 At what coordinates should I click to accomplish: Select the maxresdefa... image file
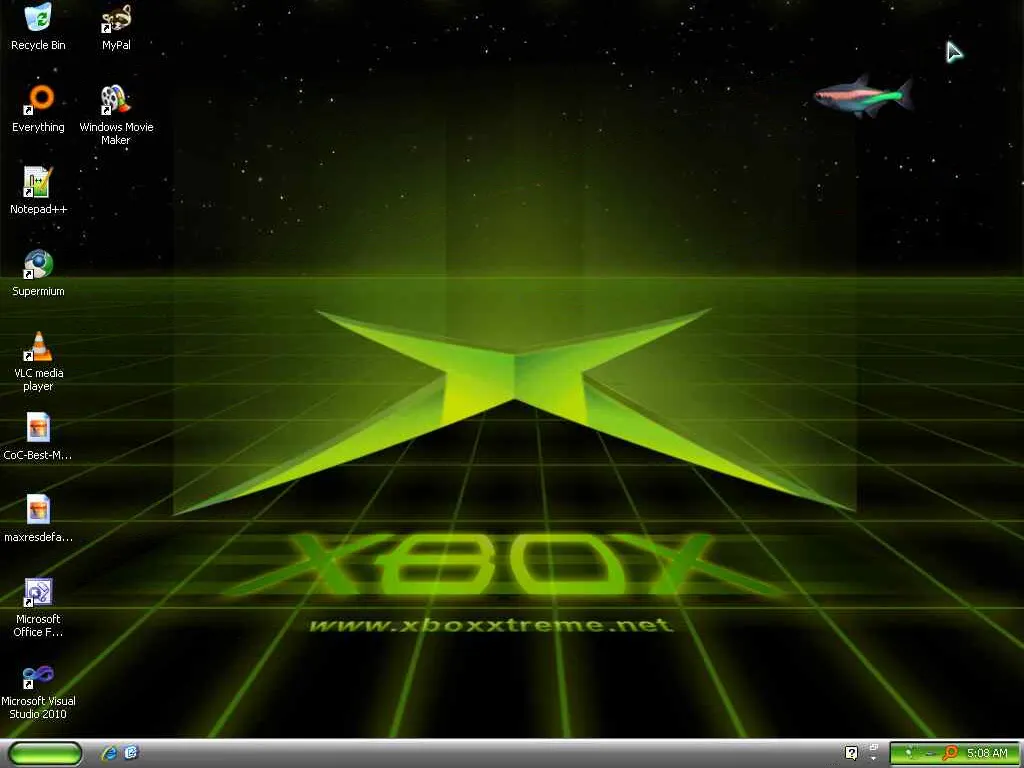point(38,519)
